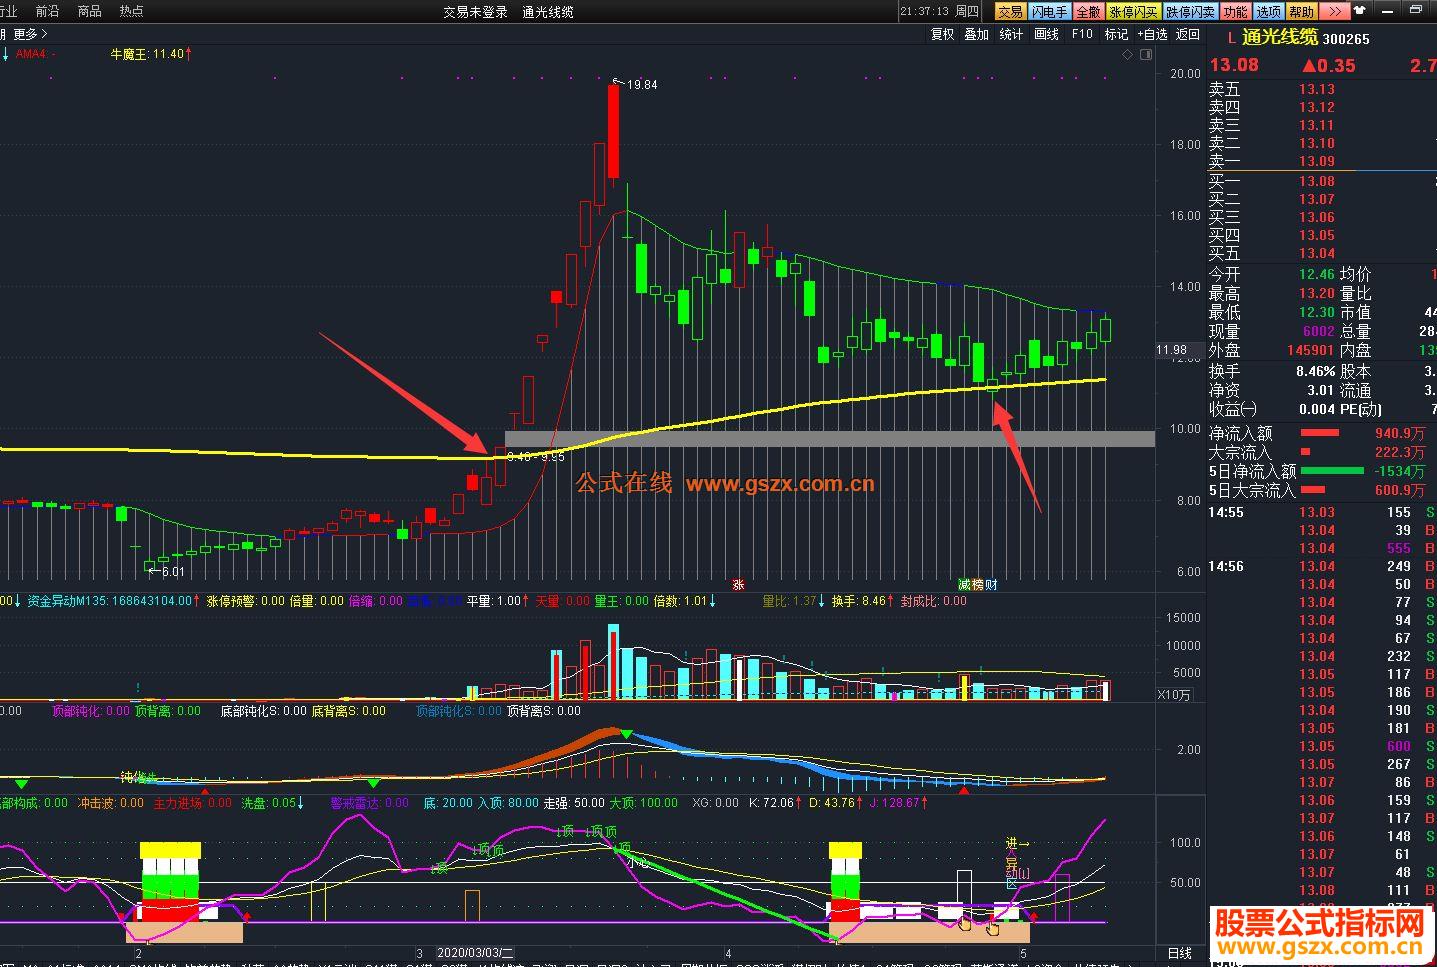1437x967 pixels.
Task: Click the 钝化 label in MACD panel
Action: [133, 776]
